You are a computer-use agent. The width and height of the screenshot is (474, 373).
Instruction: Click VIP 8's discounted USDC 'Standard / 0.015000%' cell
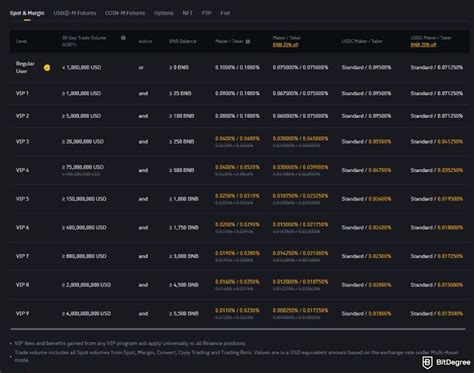click(x=437, y=285)
